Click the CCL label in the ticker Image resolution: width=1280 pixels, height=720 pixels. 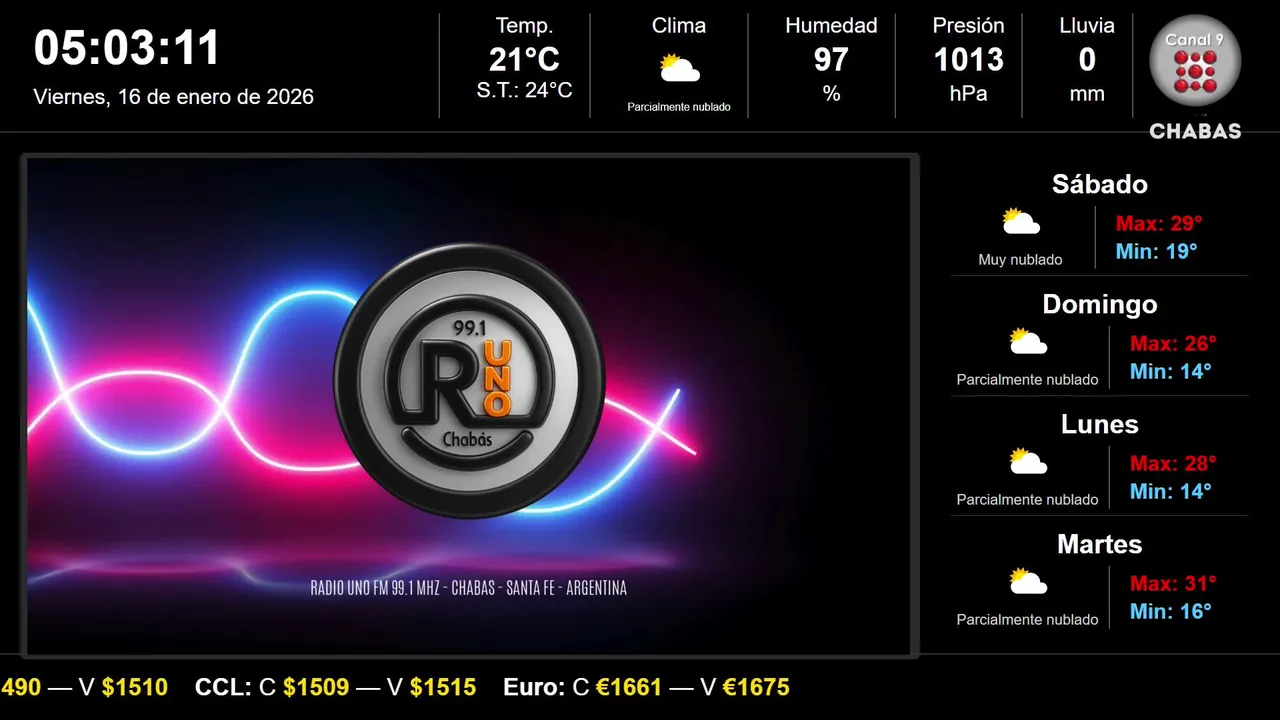(224, 687)
